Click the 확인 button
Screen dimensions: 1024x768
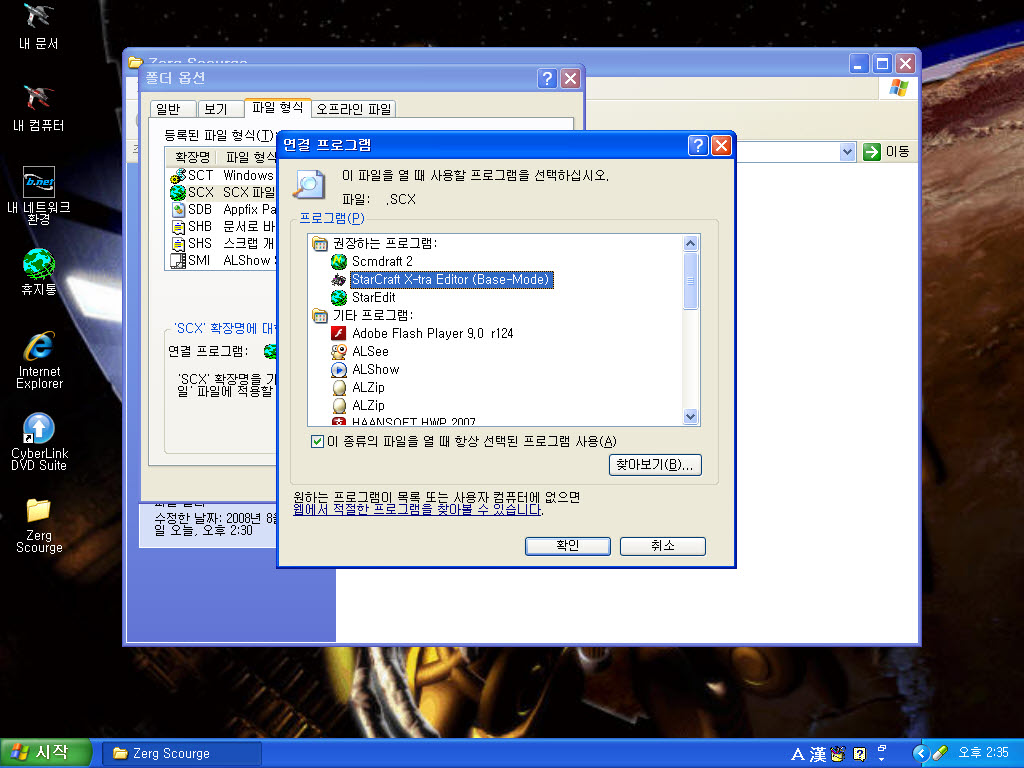pos(568,546)
